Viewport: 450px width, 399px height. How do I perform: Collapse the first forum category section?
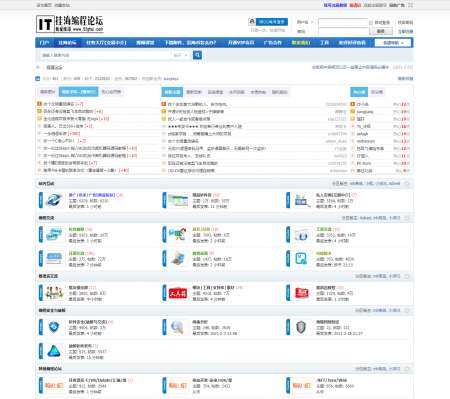coord(407,184)
